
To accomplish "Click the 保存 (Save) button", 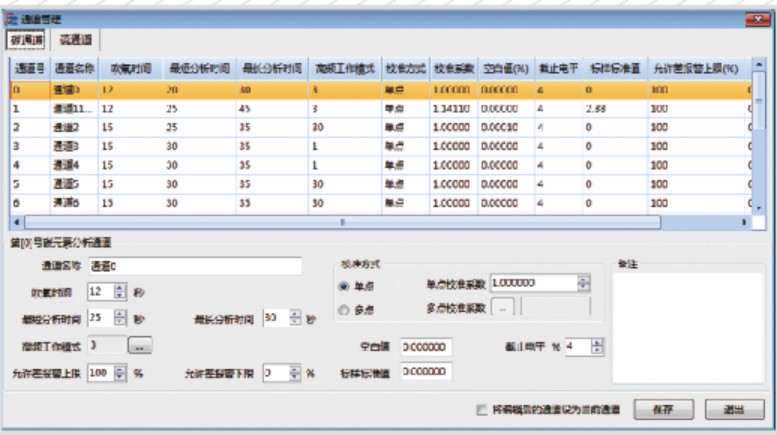I will click(x=664, y=410).
